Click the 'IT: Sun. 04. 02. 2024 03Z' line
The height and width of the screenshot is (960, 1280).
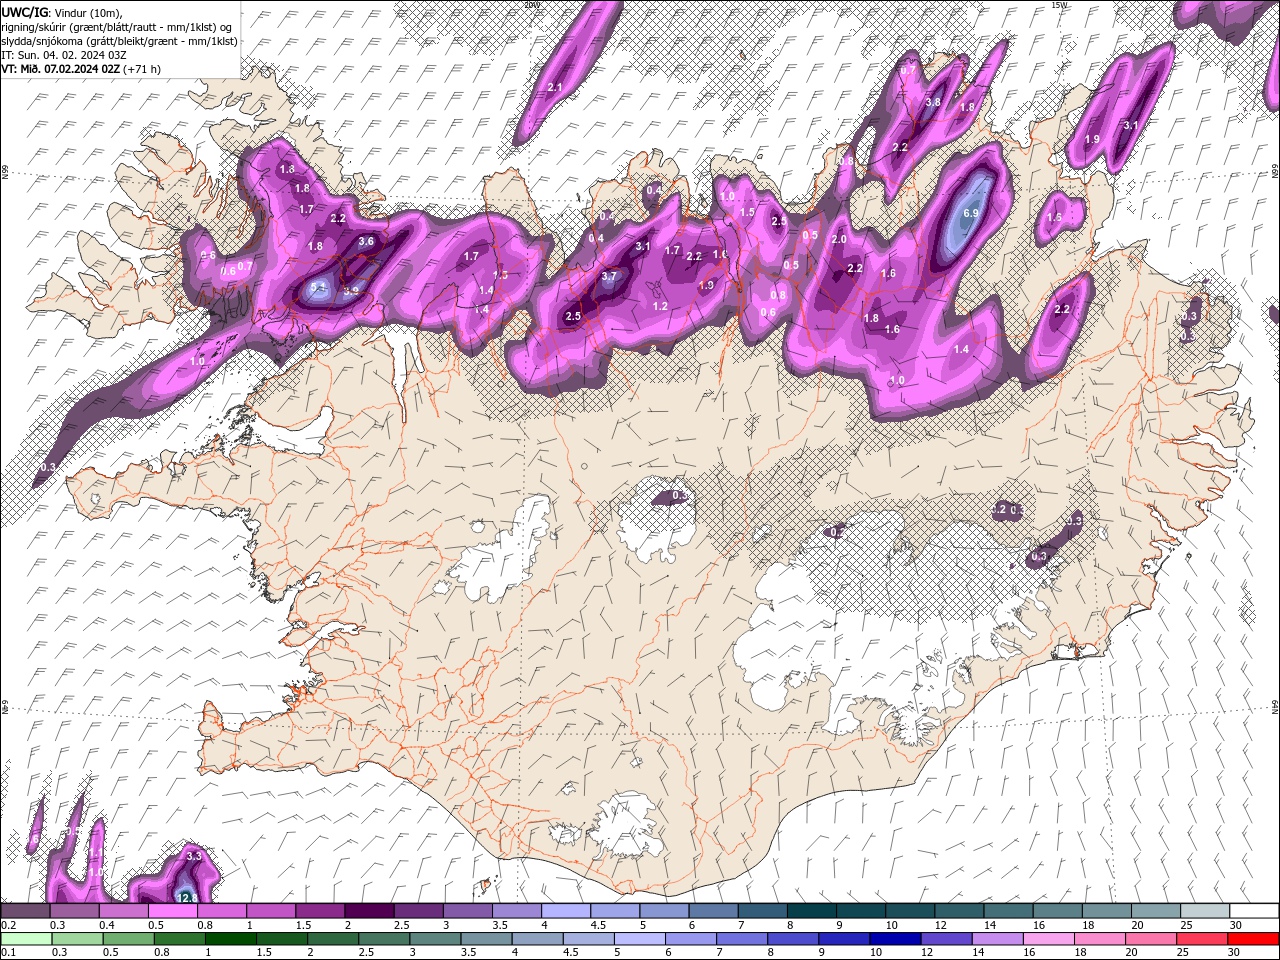click(x=63, y=55)
